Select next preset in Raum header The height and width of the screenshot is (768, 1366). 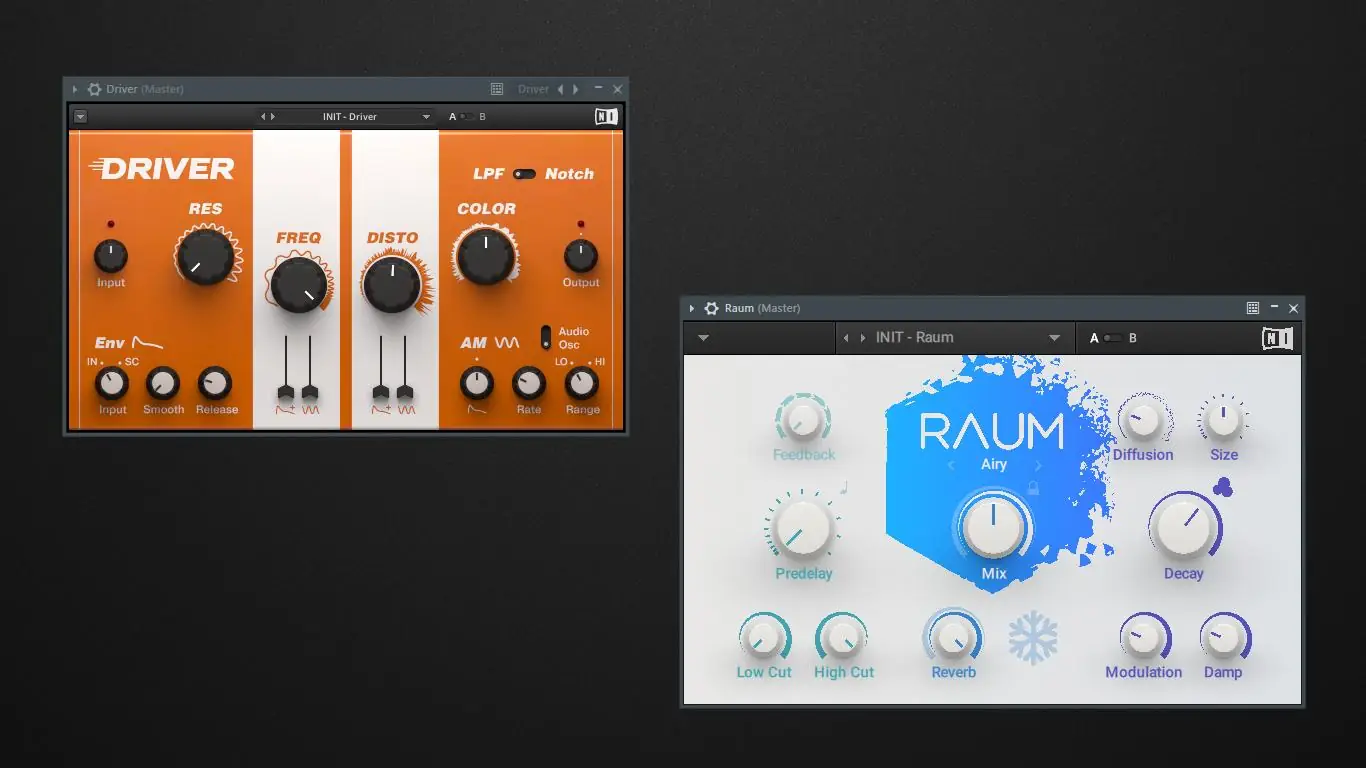click(x=863, y=338)
